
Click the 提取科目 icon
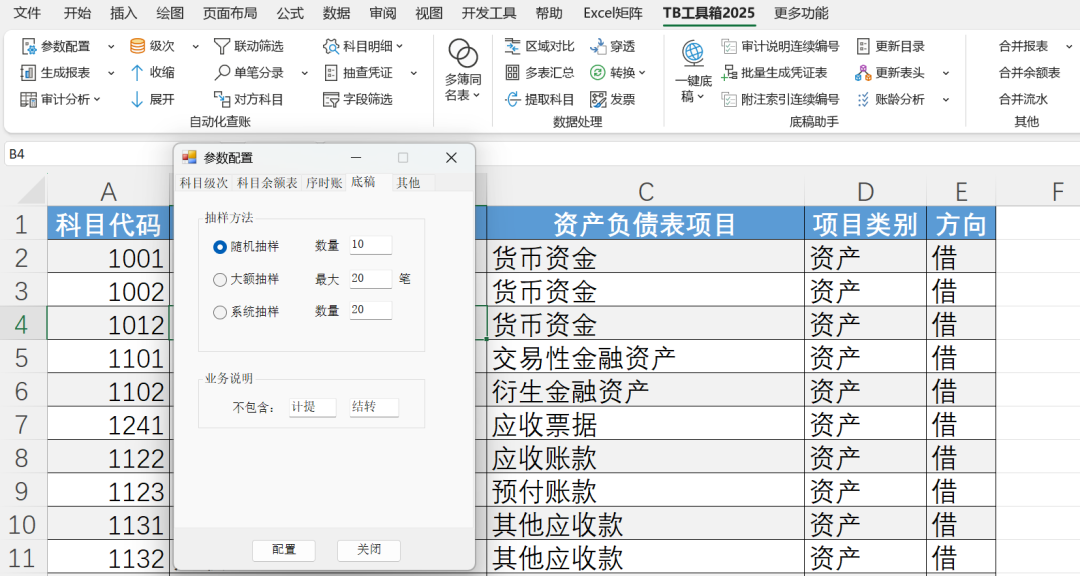pyautogui.click(x=512, y=99)
